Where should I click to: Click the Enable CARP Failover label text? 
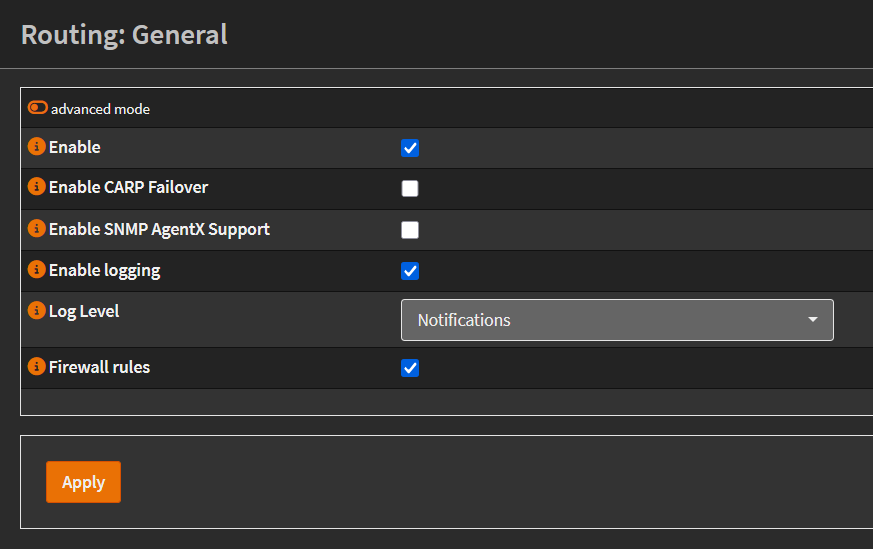(x=128, y=187)
